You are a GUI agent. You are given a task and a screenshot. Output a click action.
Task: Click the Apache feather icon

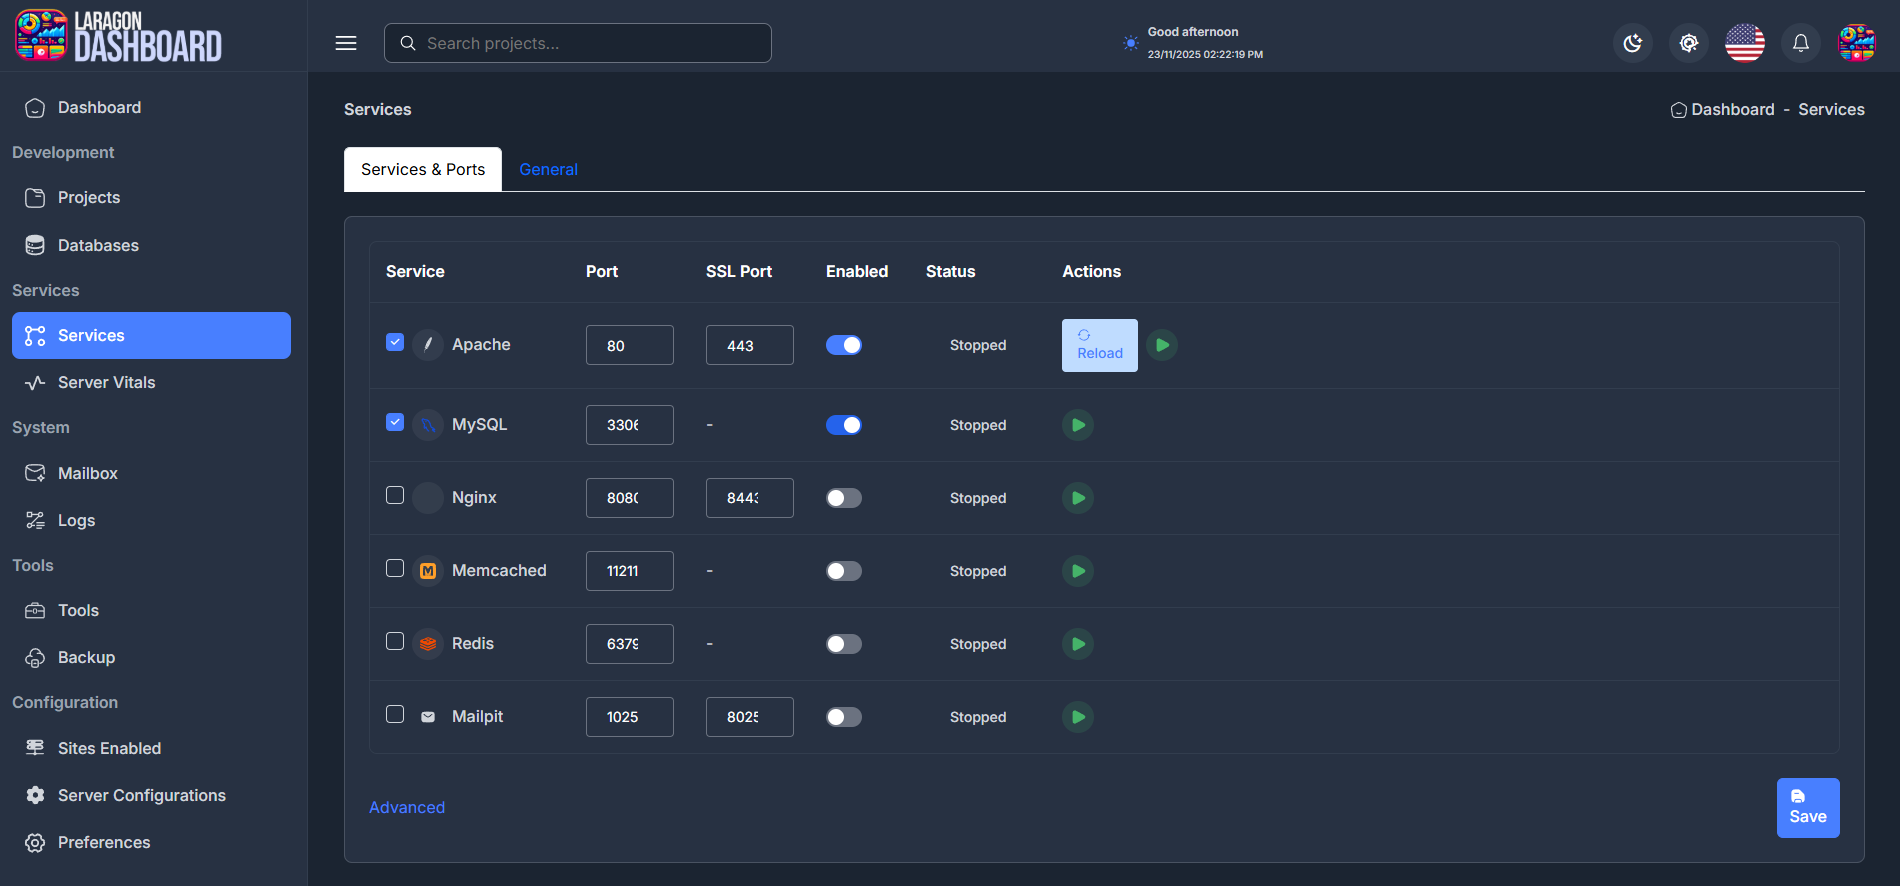pos(428,345)
